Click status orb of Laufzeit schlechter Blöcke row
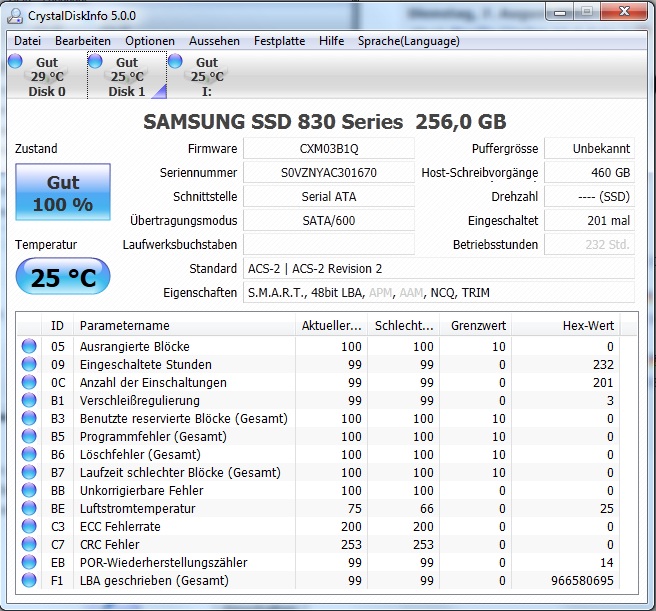Viewport: 656px width, 611px height. [x=29, y=472]
